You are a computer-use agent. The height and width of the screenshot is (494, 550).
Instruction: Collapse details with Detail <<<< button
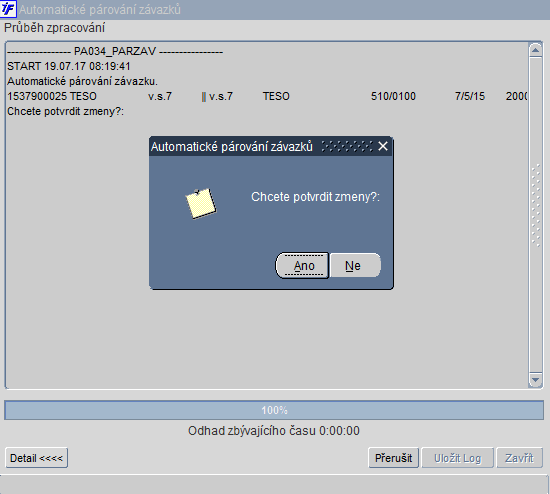click(36, 458)
